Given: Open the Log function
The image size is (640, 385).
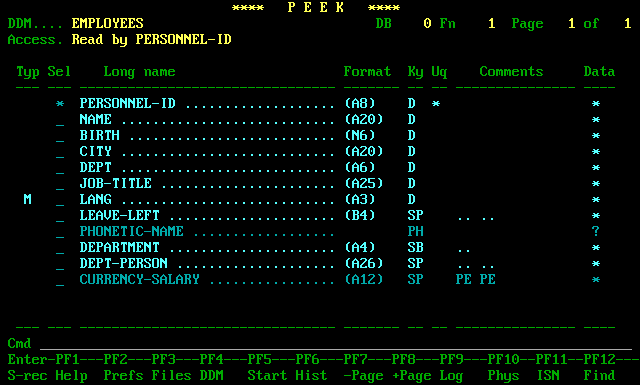Looking at the screenshot, I should tap(451, 375).
